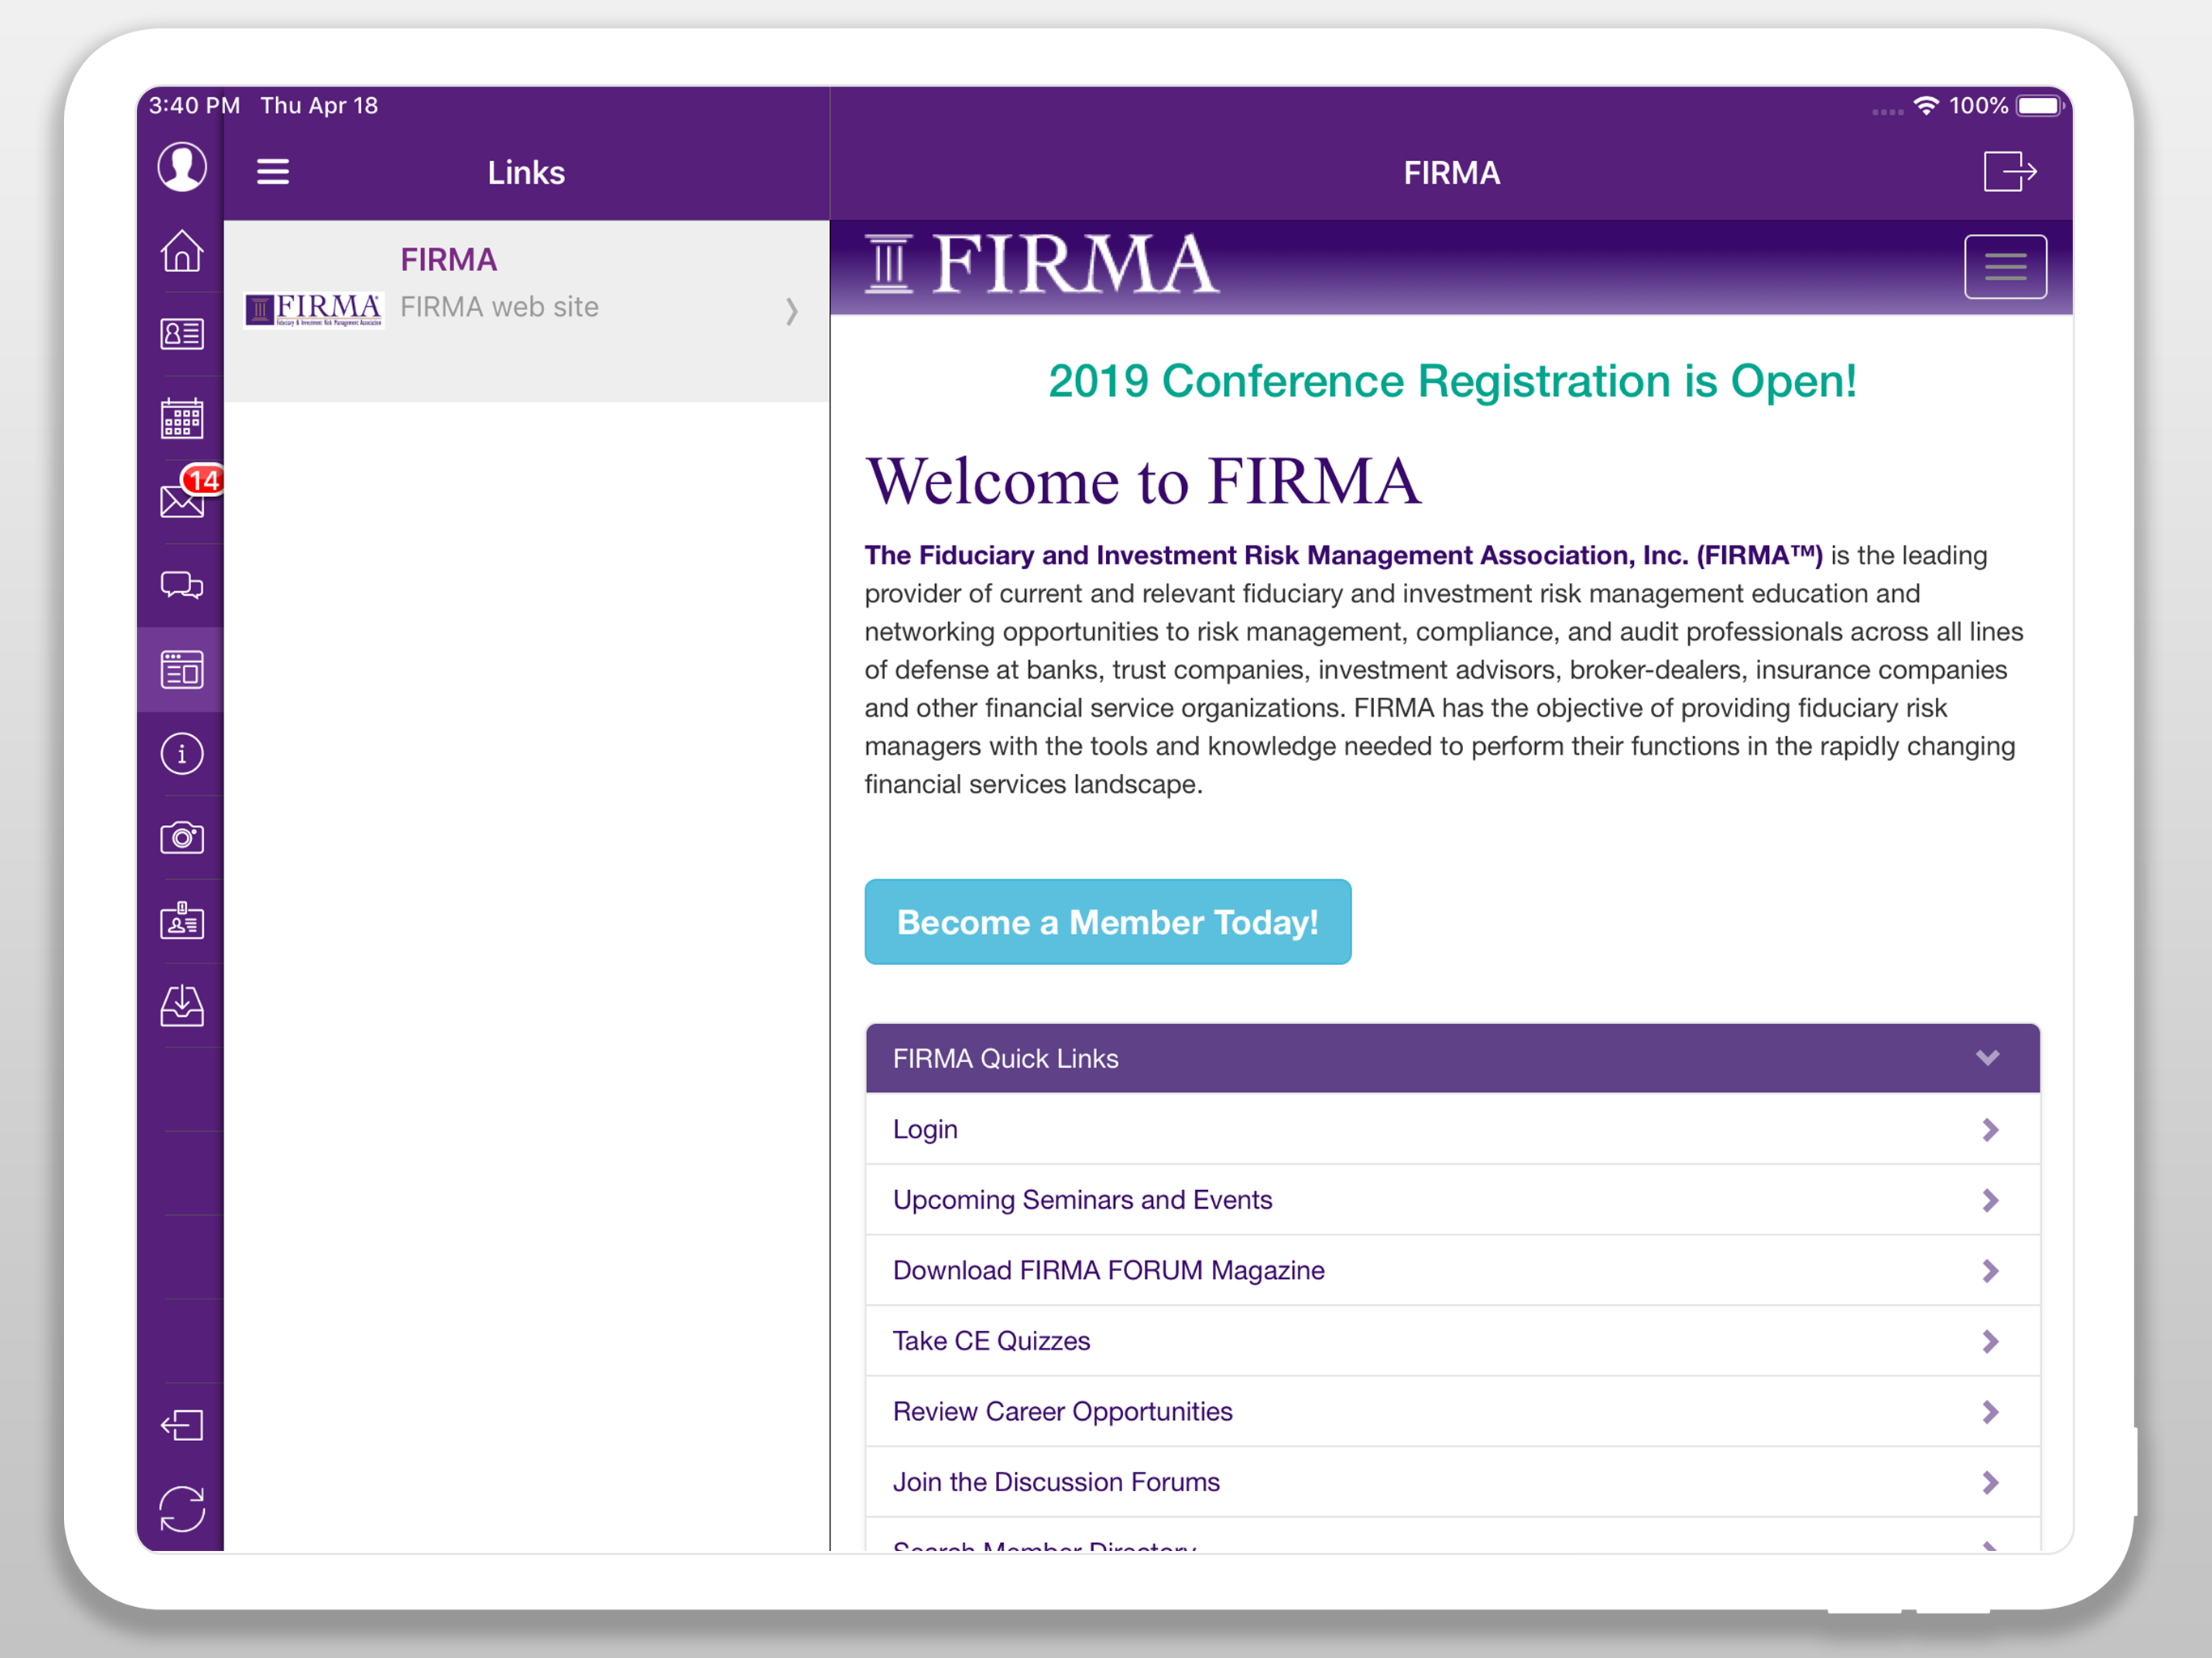Click Become a Member Today! button

1108,922
